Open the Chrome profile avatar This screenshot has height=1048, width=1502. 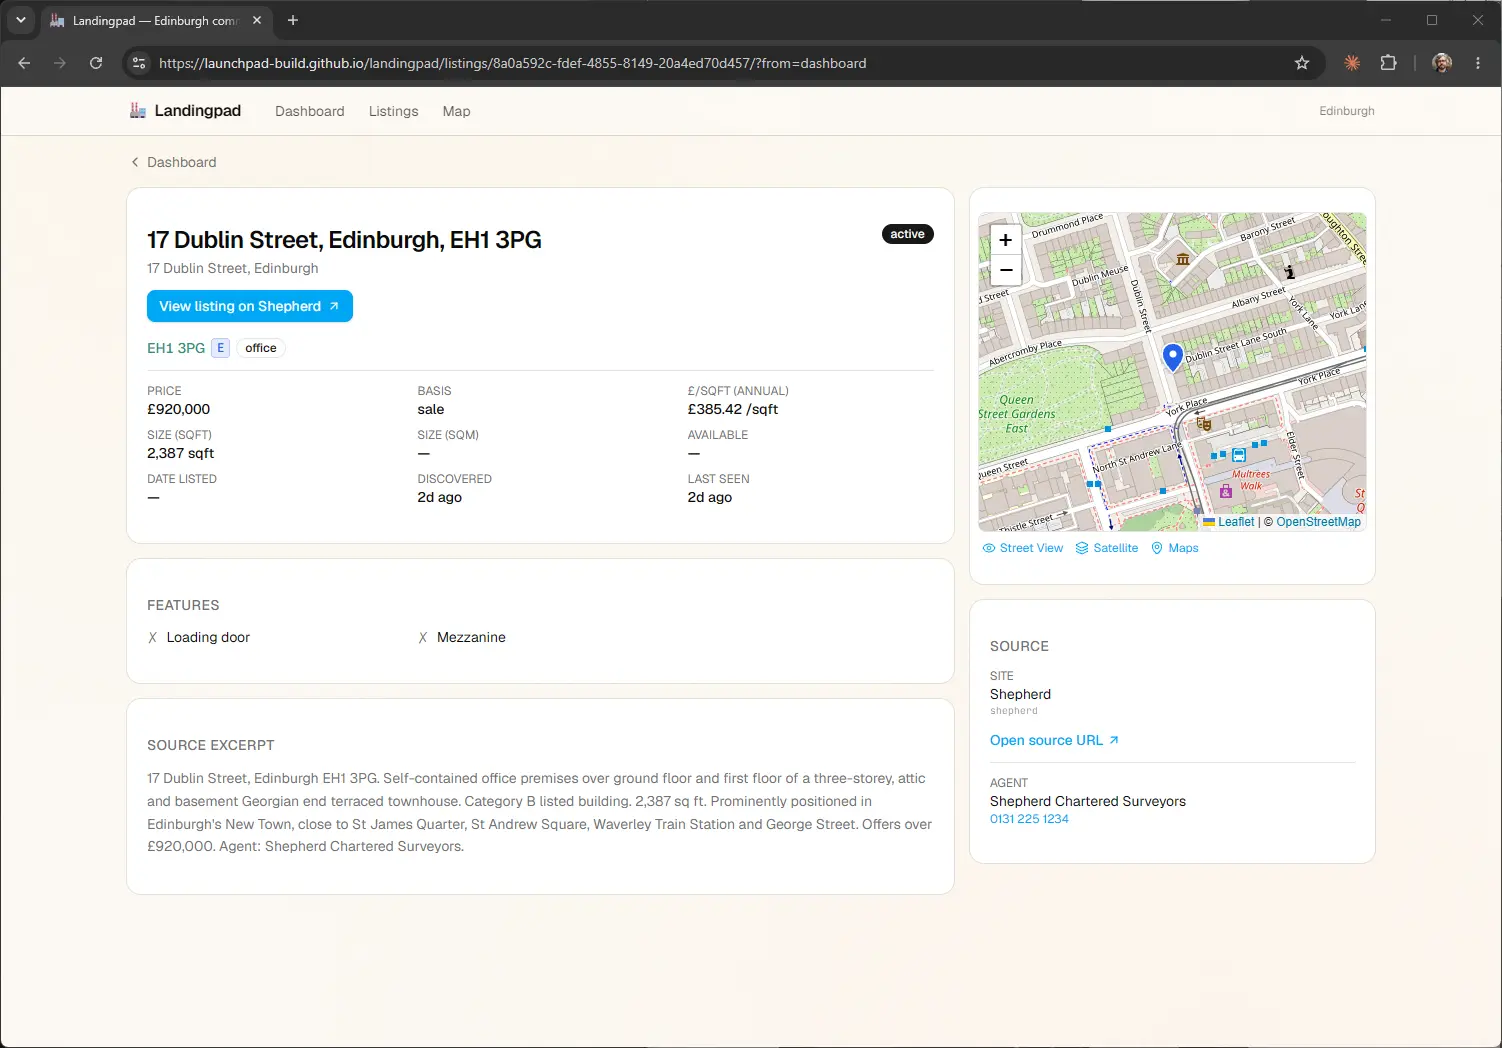[1442, 63]
